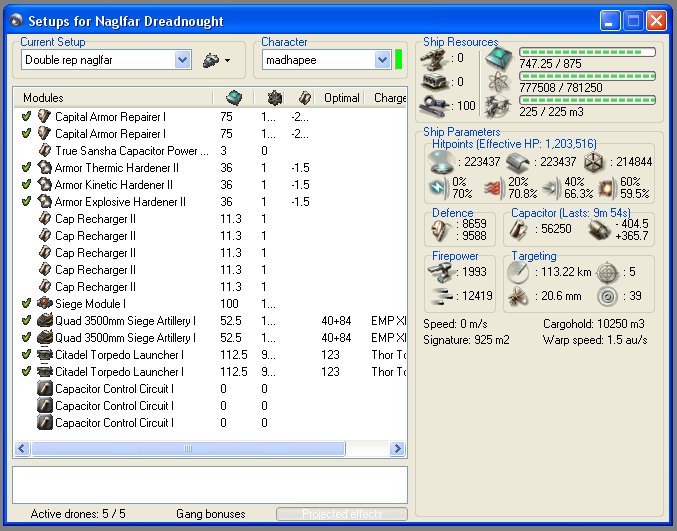
Task: Click the Gang bonuses label
Action: (210, 514)
